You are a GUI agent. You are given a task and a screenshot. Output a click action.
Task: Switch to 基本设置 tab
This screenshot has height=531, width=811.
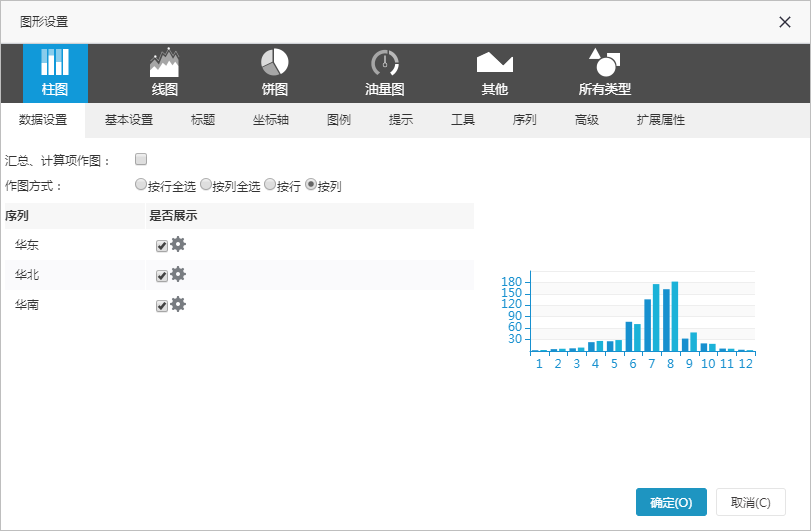coord(129,120)
